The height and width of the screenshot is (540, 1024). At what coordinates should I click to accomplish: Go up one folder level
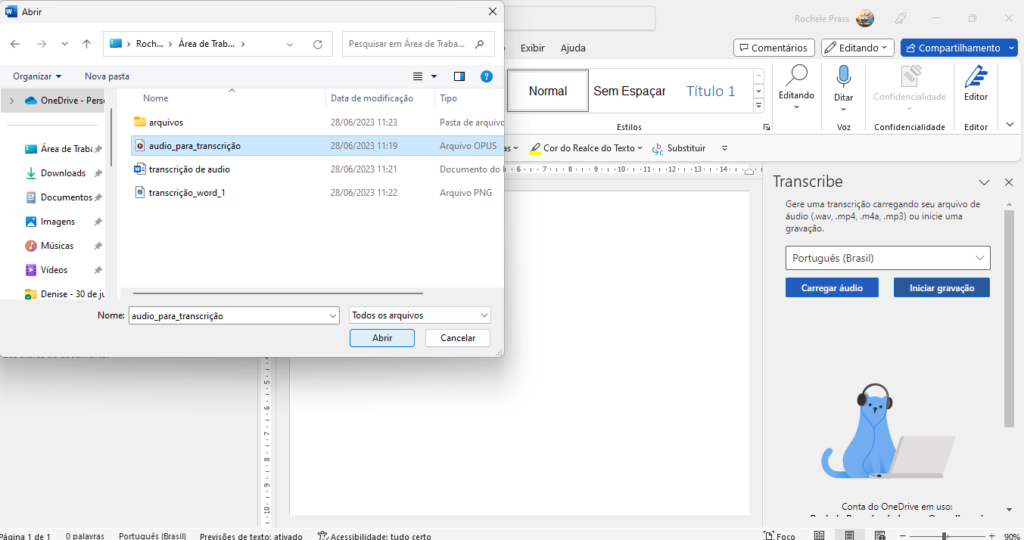86,44
